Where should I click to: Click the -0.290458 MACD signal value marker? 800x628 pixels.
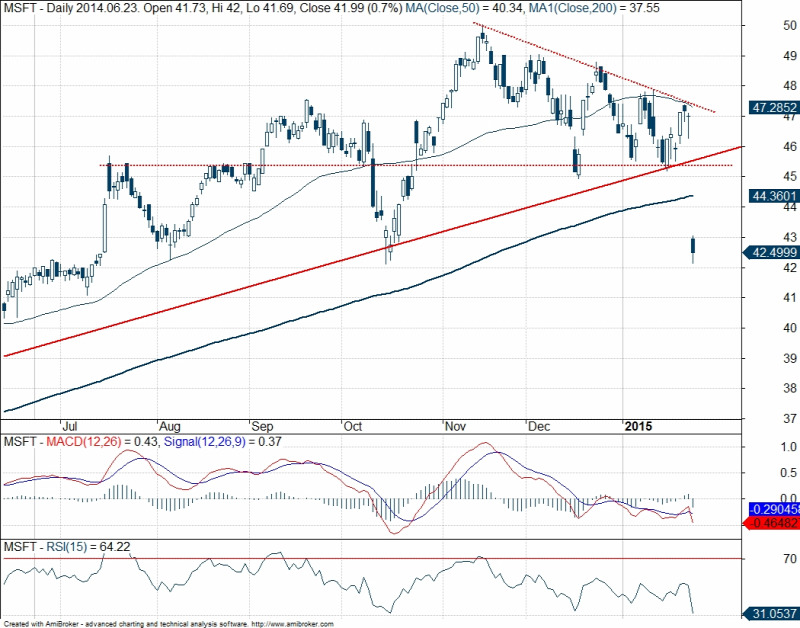tap(773, 509)
